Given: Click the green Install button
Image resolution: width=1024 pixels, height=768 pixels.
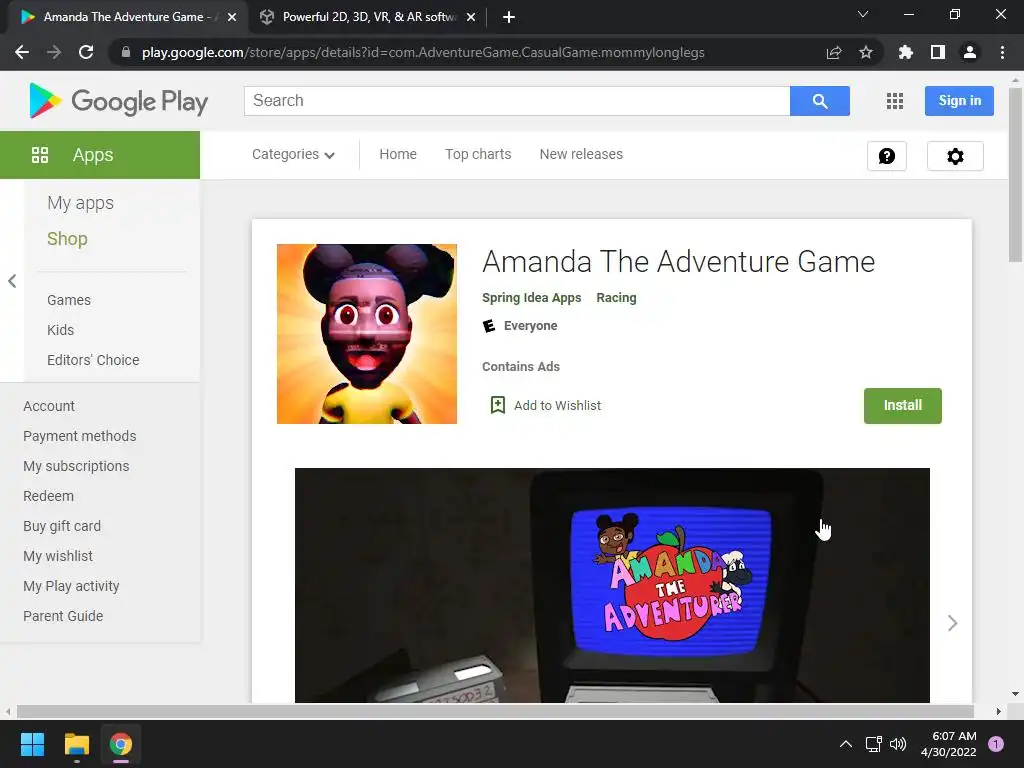Looking at the screenshot, I should 903,406.
